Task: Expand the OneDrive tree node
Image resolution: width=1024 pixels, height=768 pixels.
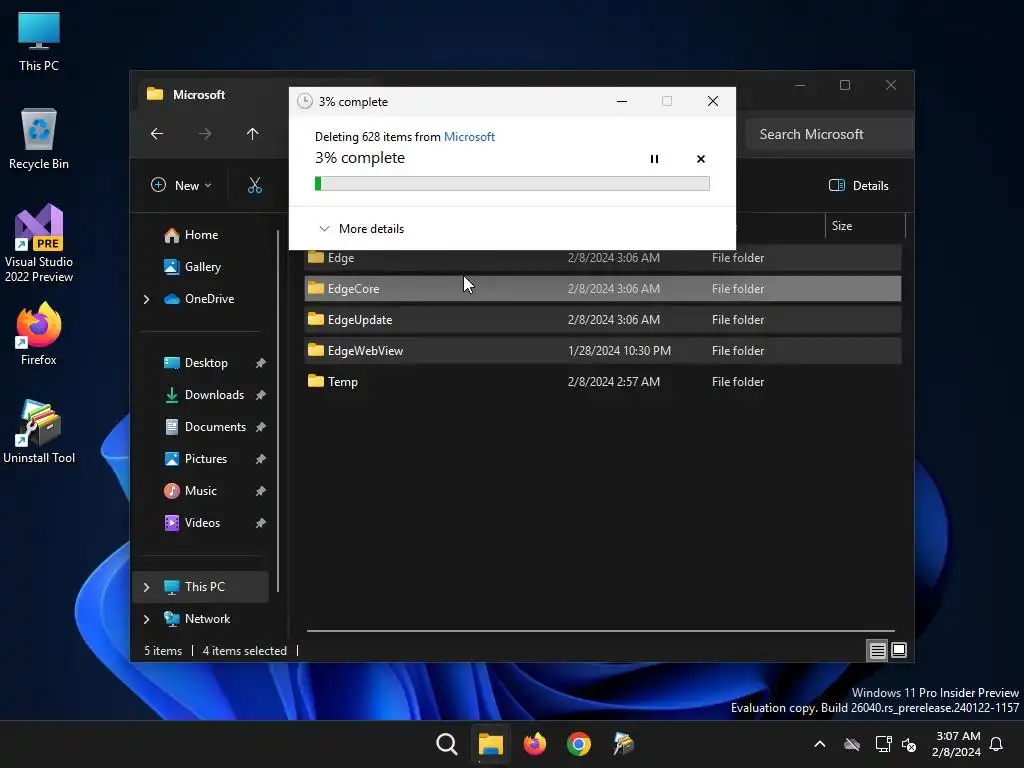Action: click(146, 299)
